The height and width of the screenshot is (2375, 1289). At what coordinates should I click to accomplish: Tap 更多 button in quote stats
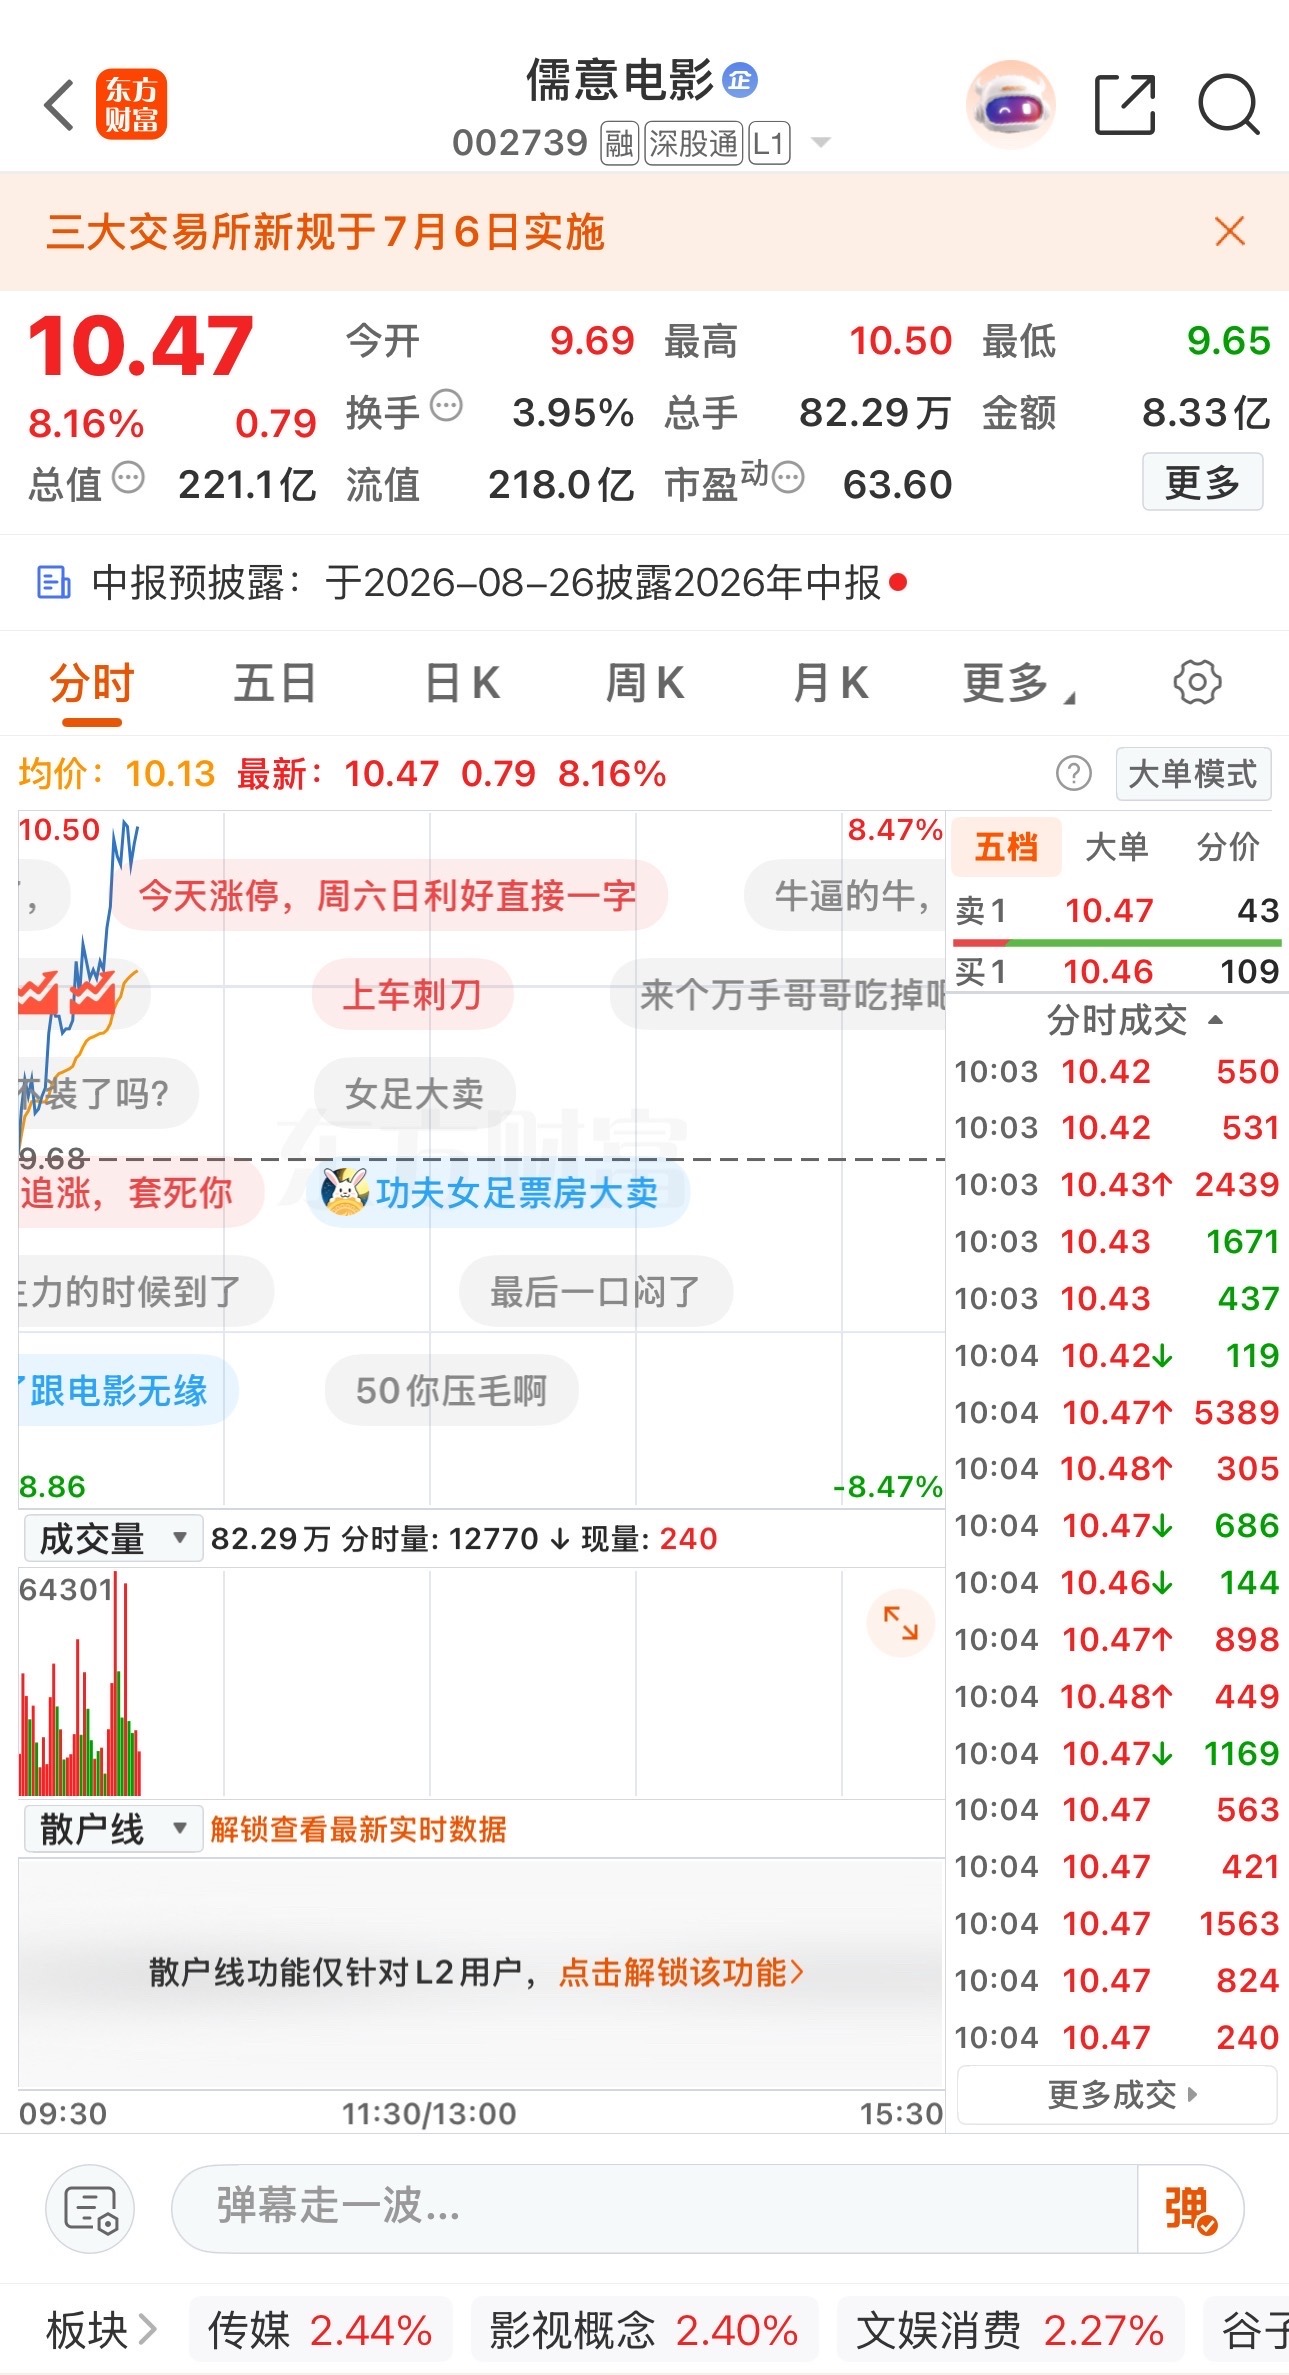coord(1203,483)
